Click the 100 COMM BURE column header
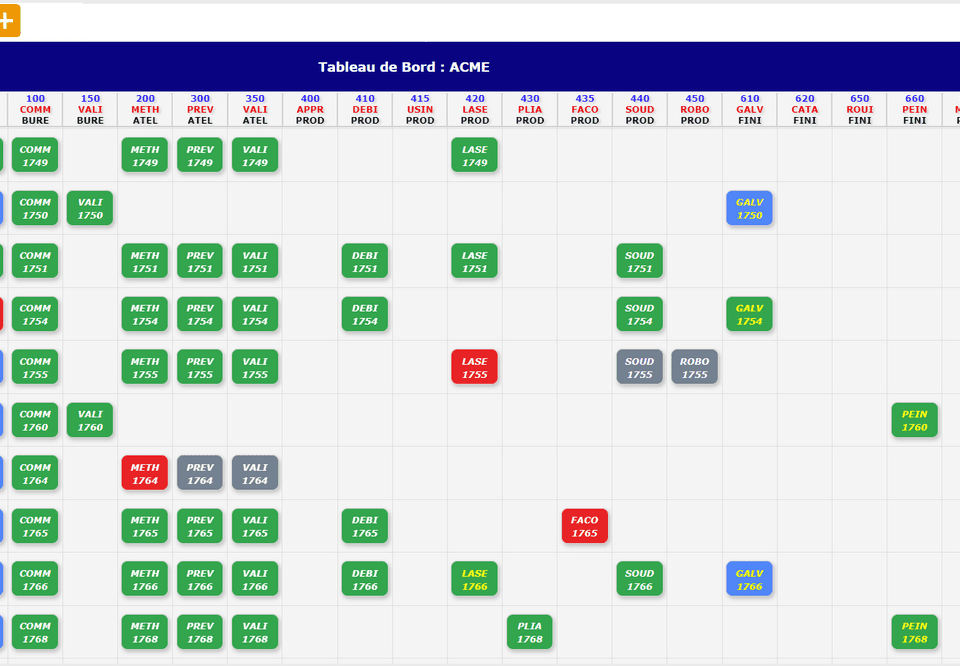Viewport: 960px width, 666px height. 35,110
